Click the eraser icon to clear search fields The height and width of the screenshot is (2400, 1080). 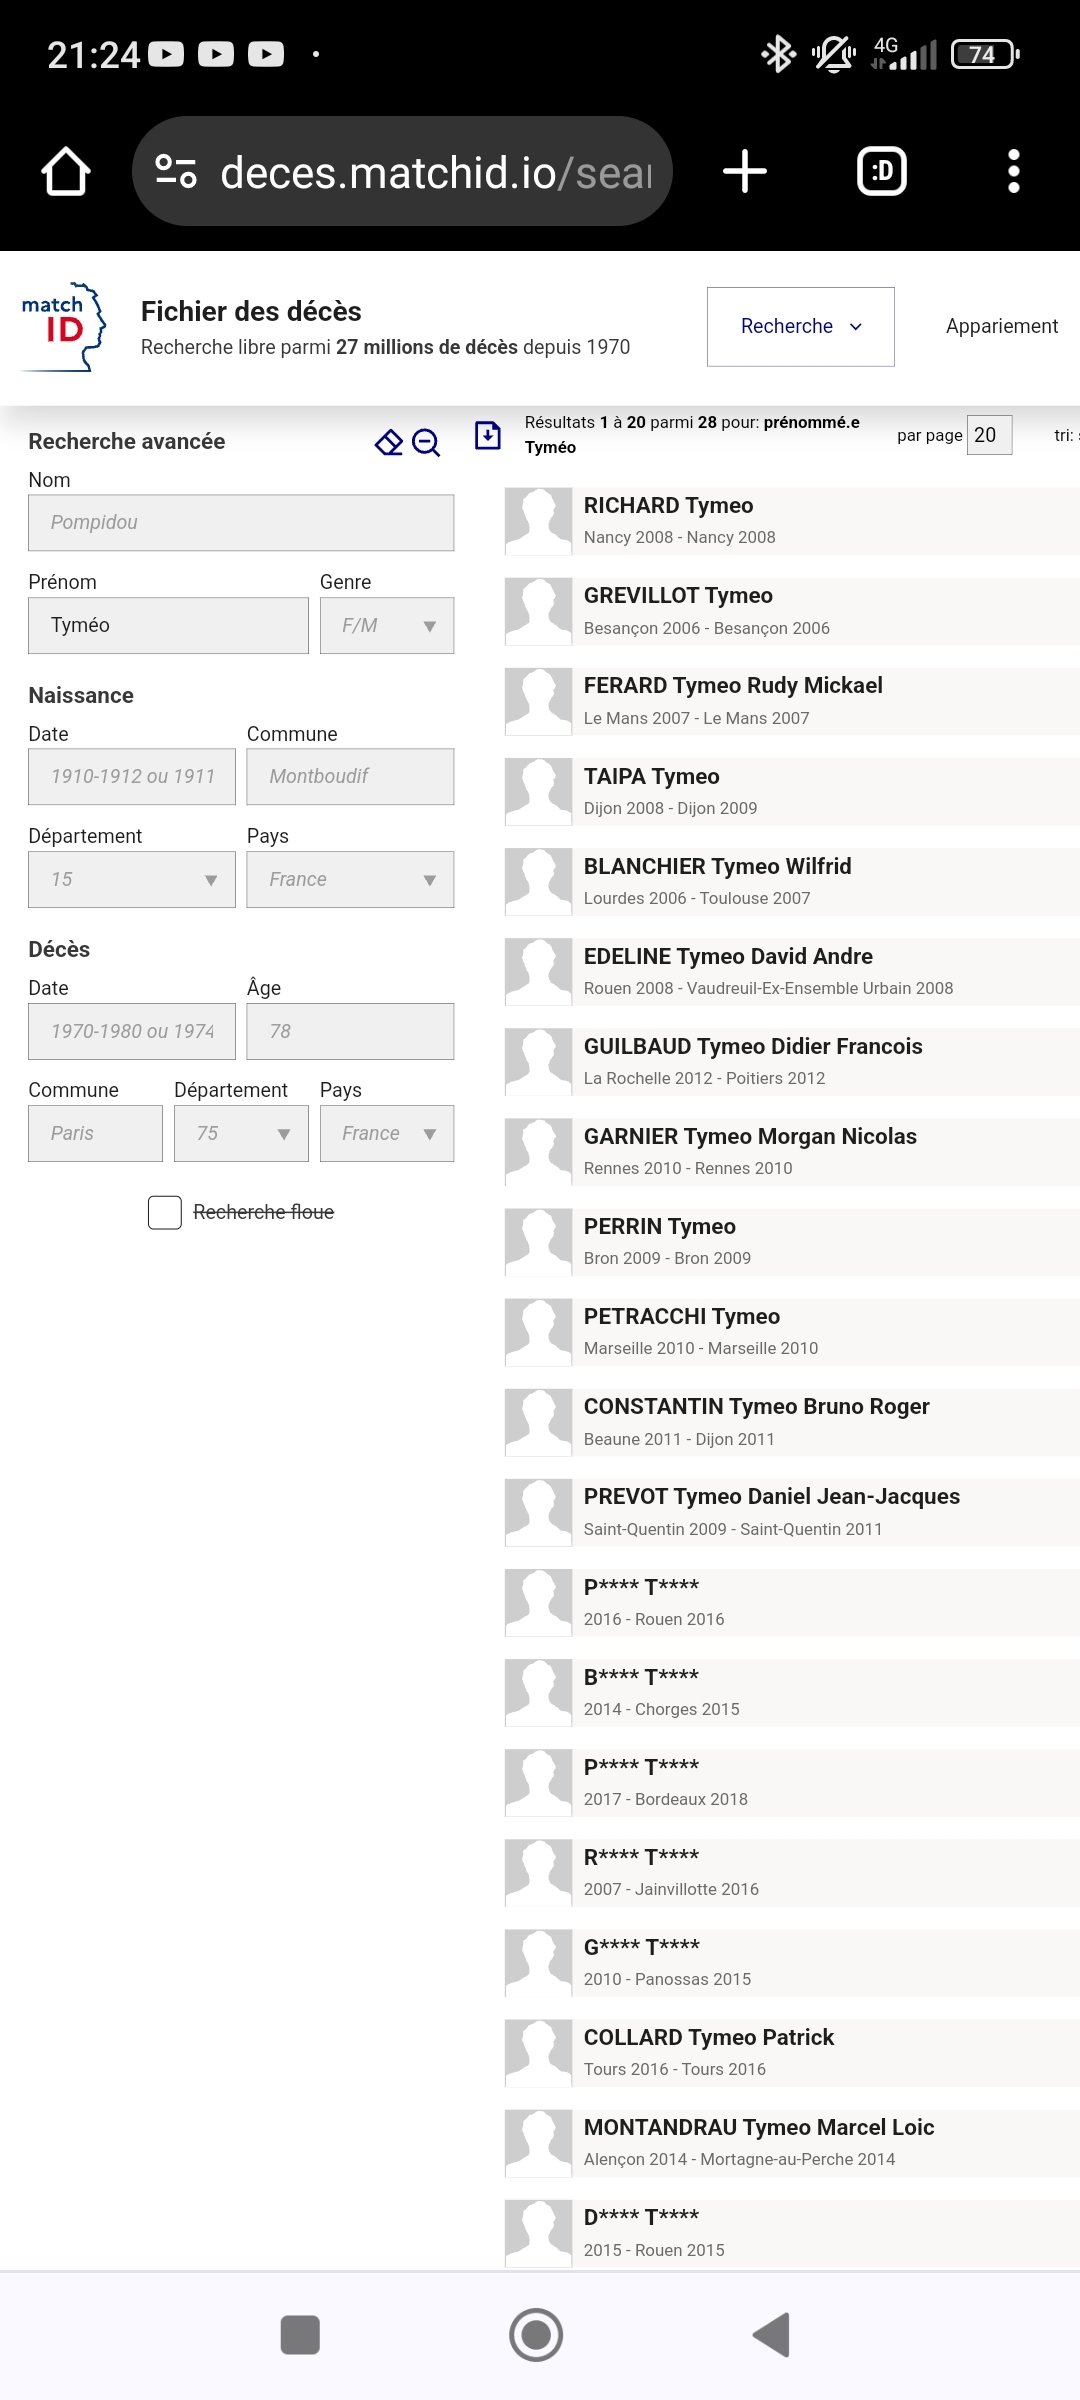(x=389, y=442)
